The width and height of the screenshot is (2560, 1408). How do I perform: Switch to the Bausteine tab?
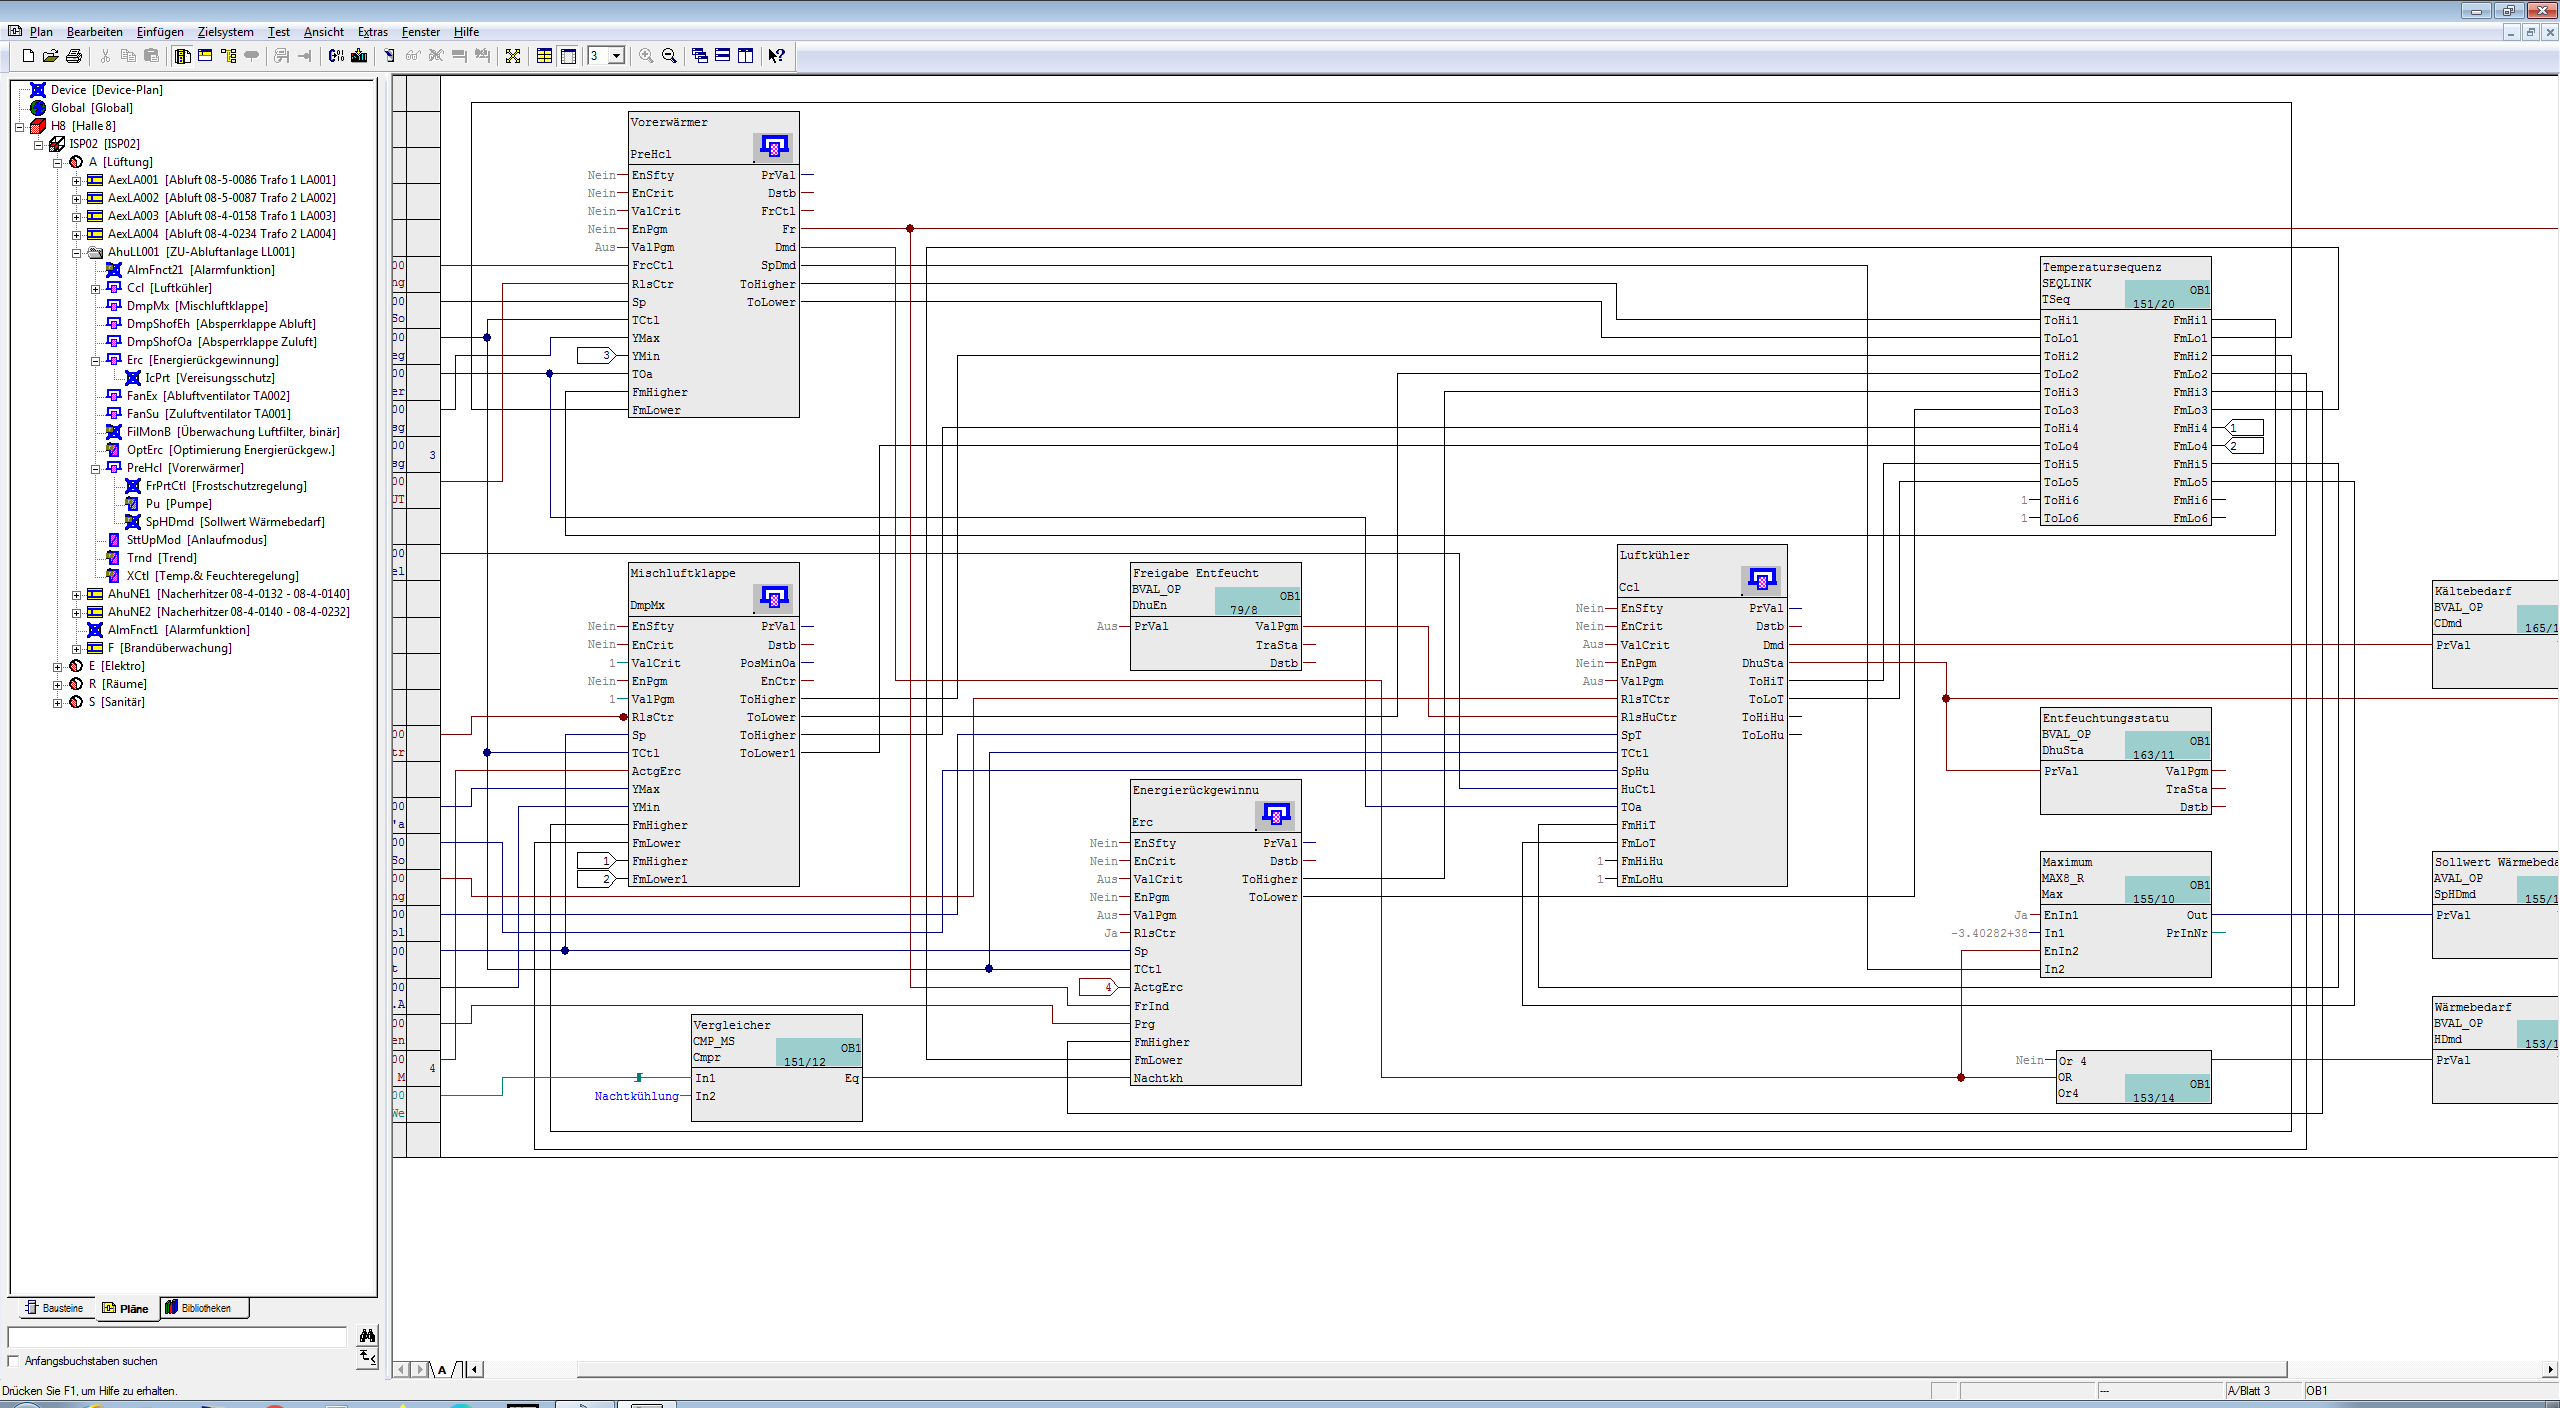[x=55, y=1308]
